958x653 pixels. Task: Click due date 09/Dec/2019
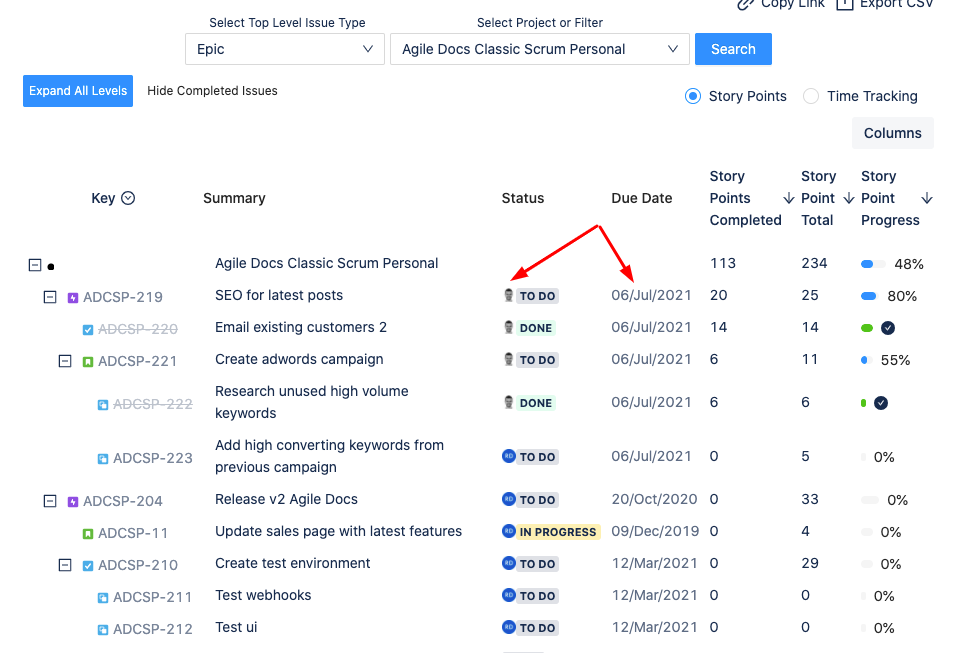(655, 531)
